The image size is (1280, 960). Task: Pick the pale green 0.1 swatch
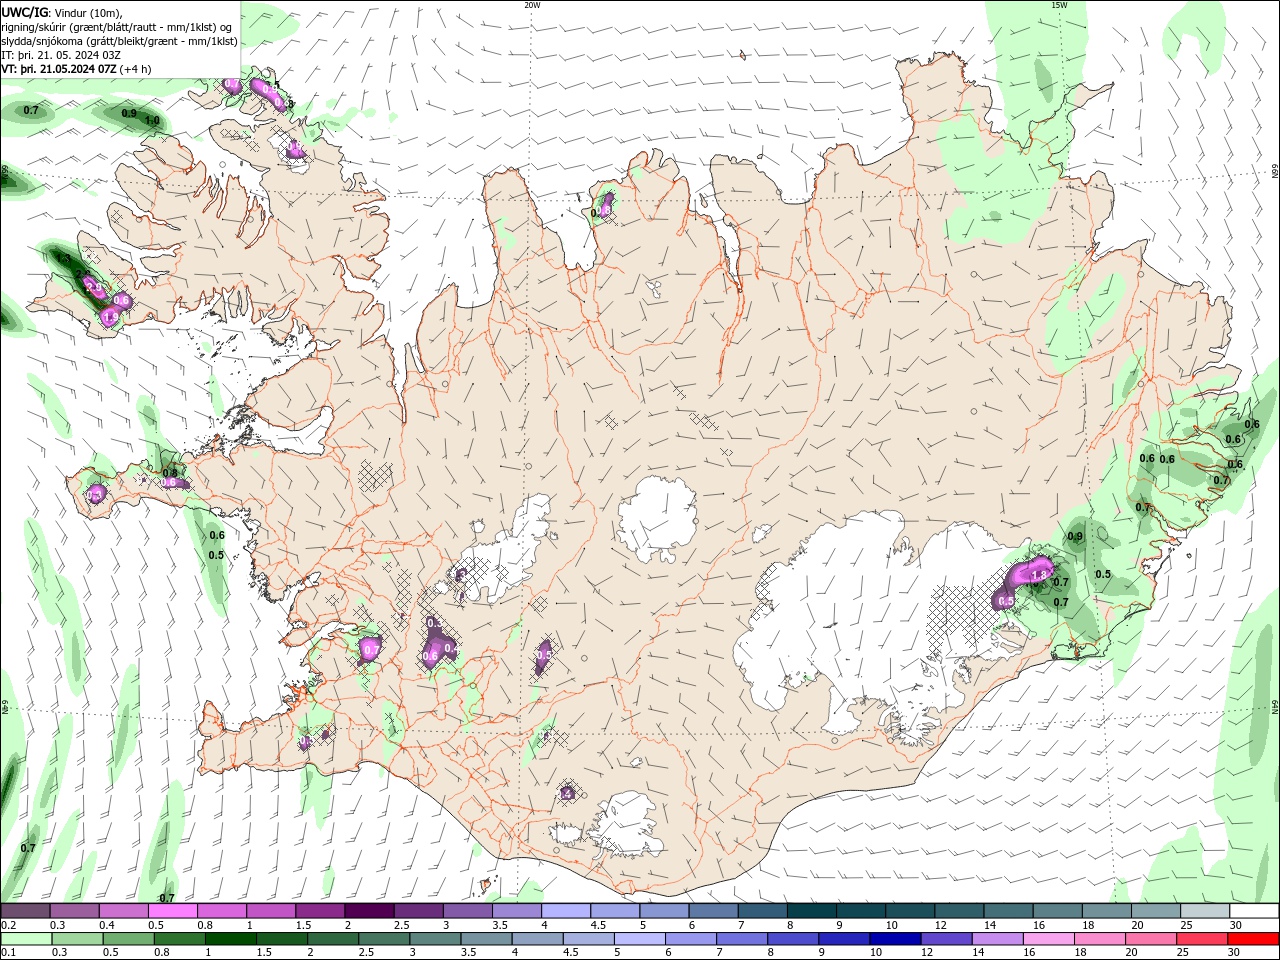(26, 939)
